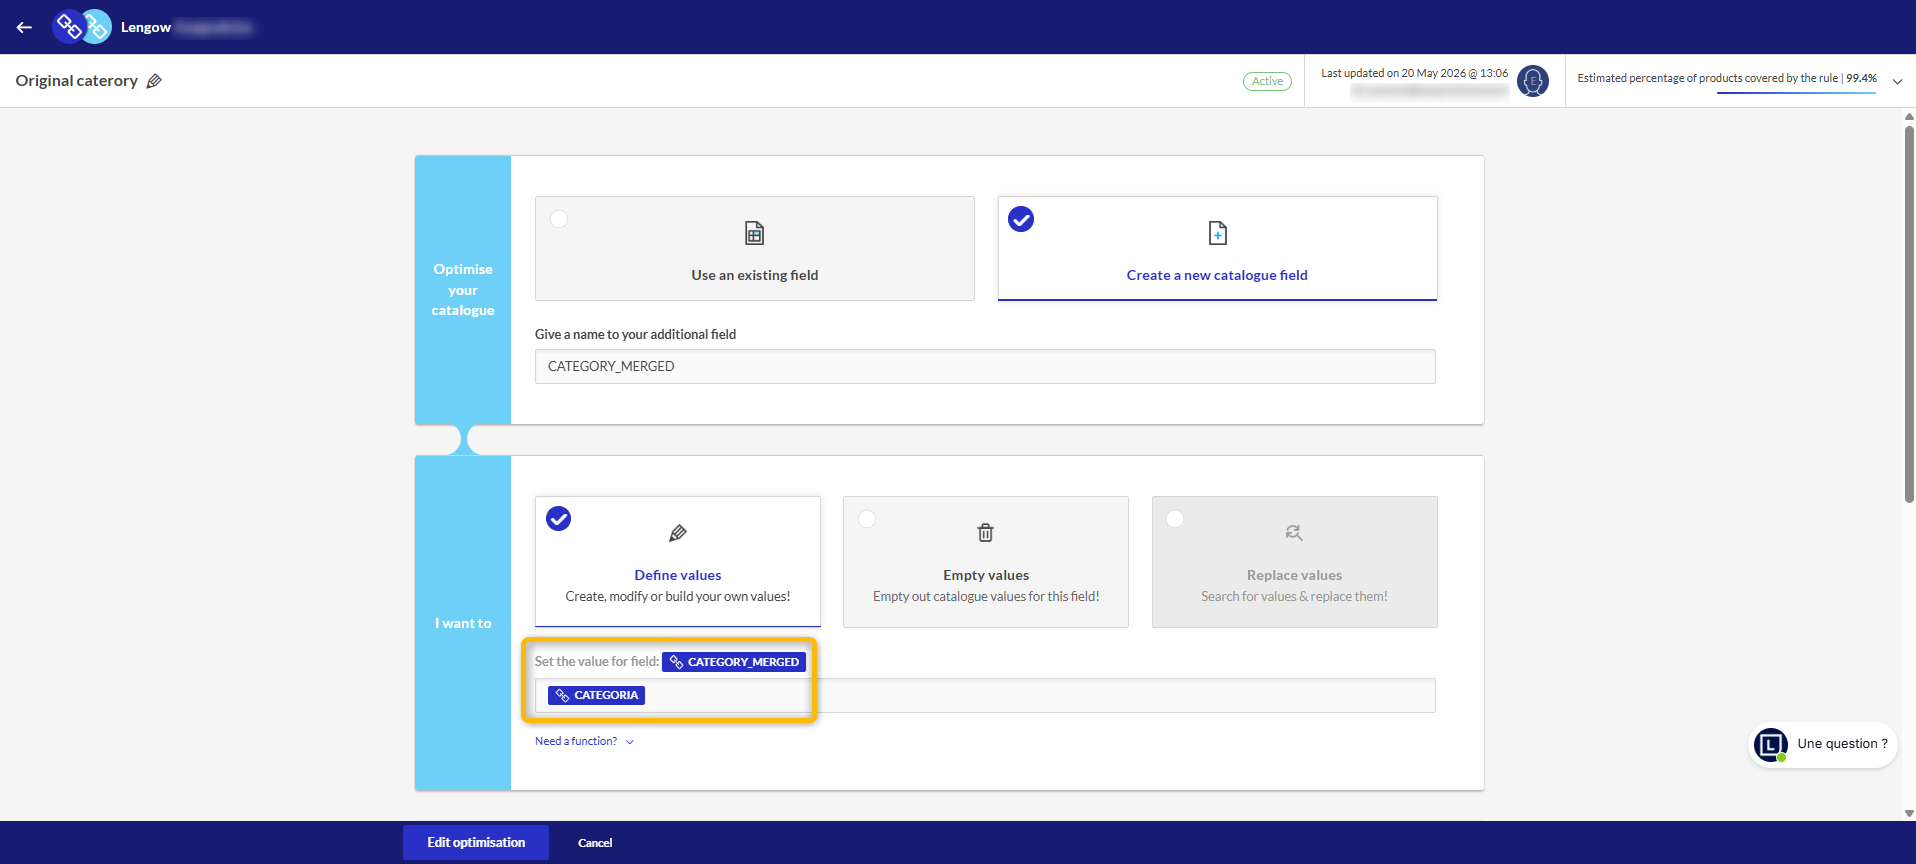
Task: Click the scrollbar down arrow
Action: click(x=1909, y=814)
